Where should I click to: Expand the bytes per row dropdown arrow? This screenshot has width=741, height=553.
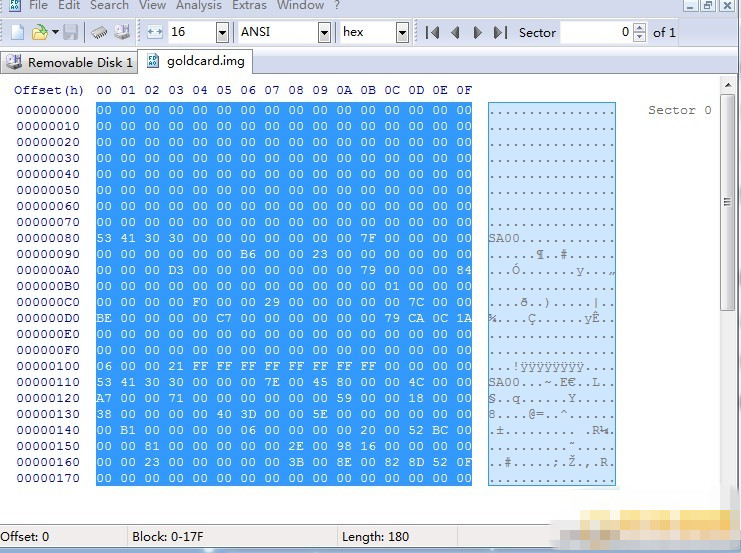(222, 33)
